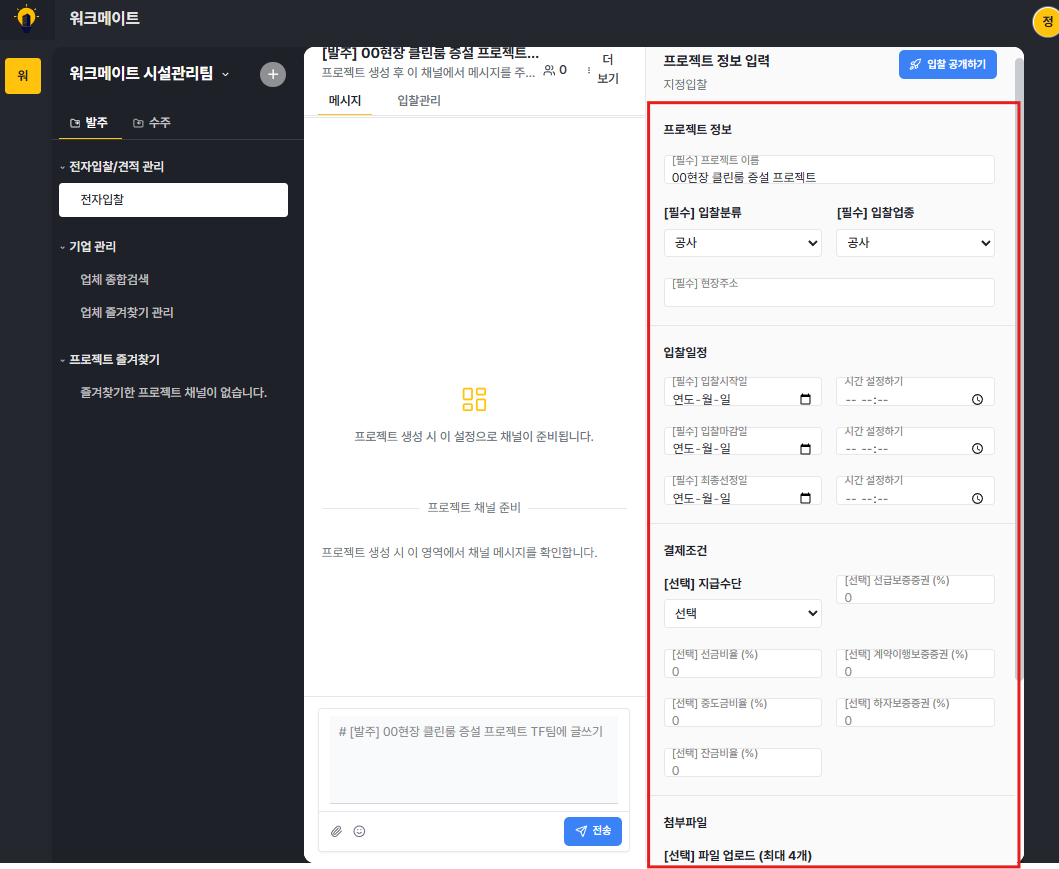Open calendar picker for 최종선정일

point(805,498)
